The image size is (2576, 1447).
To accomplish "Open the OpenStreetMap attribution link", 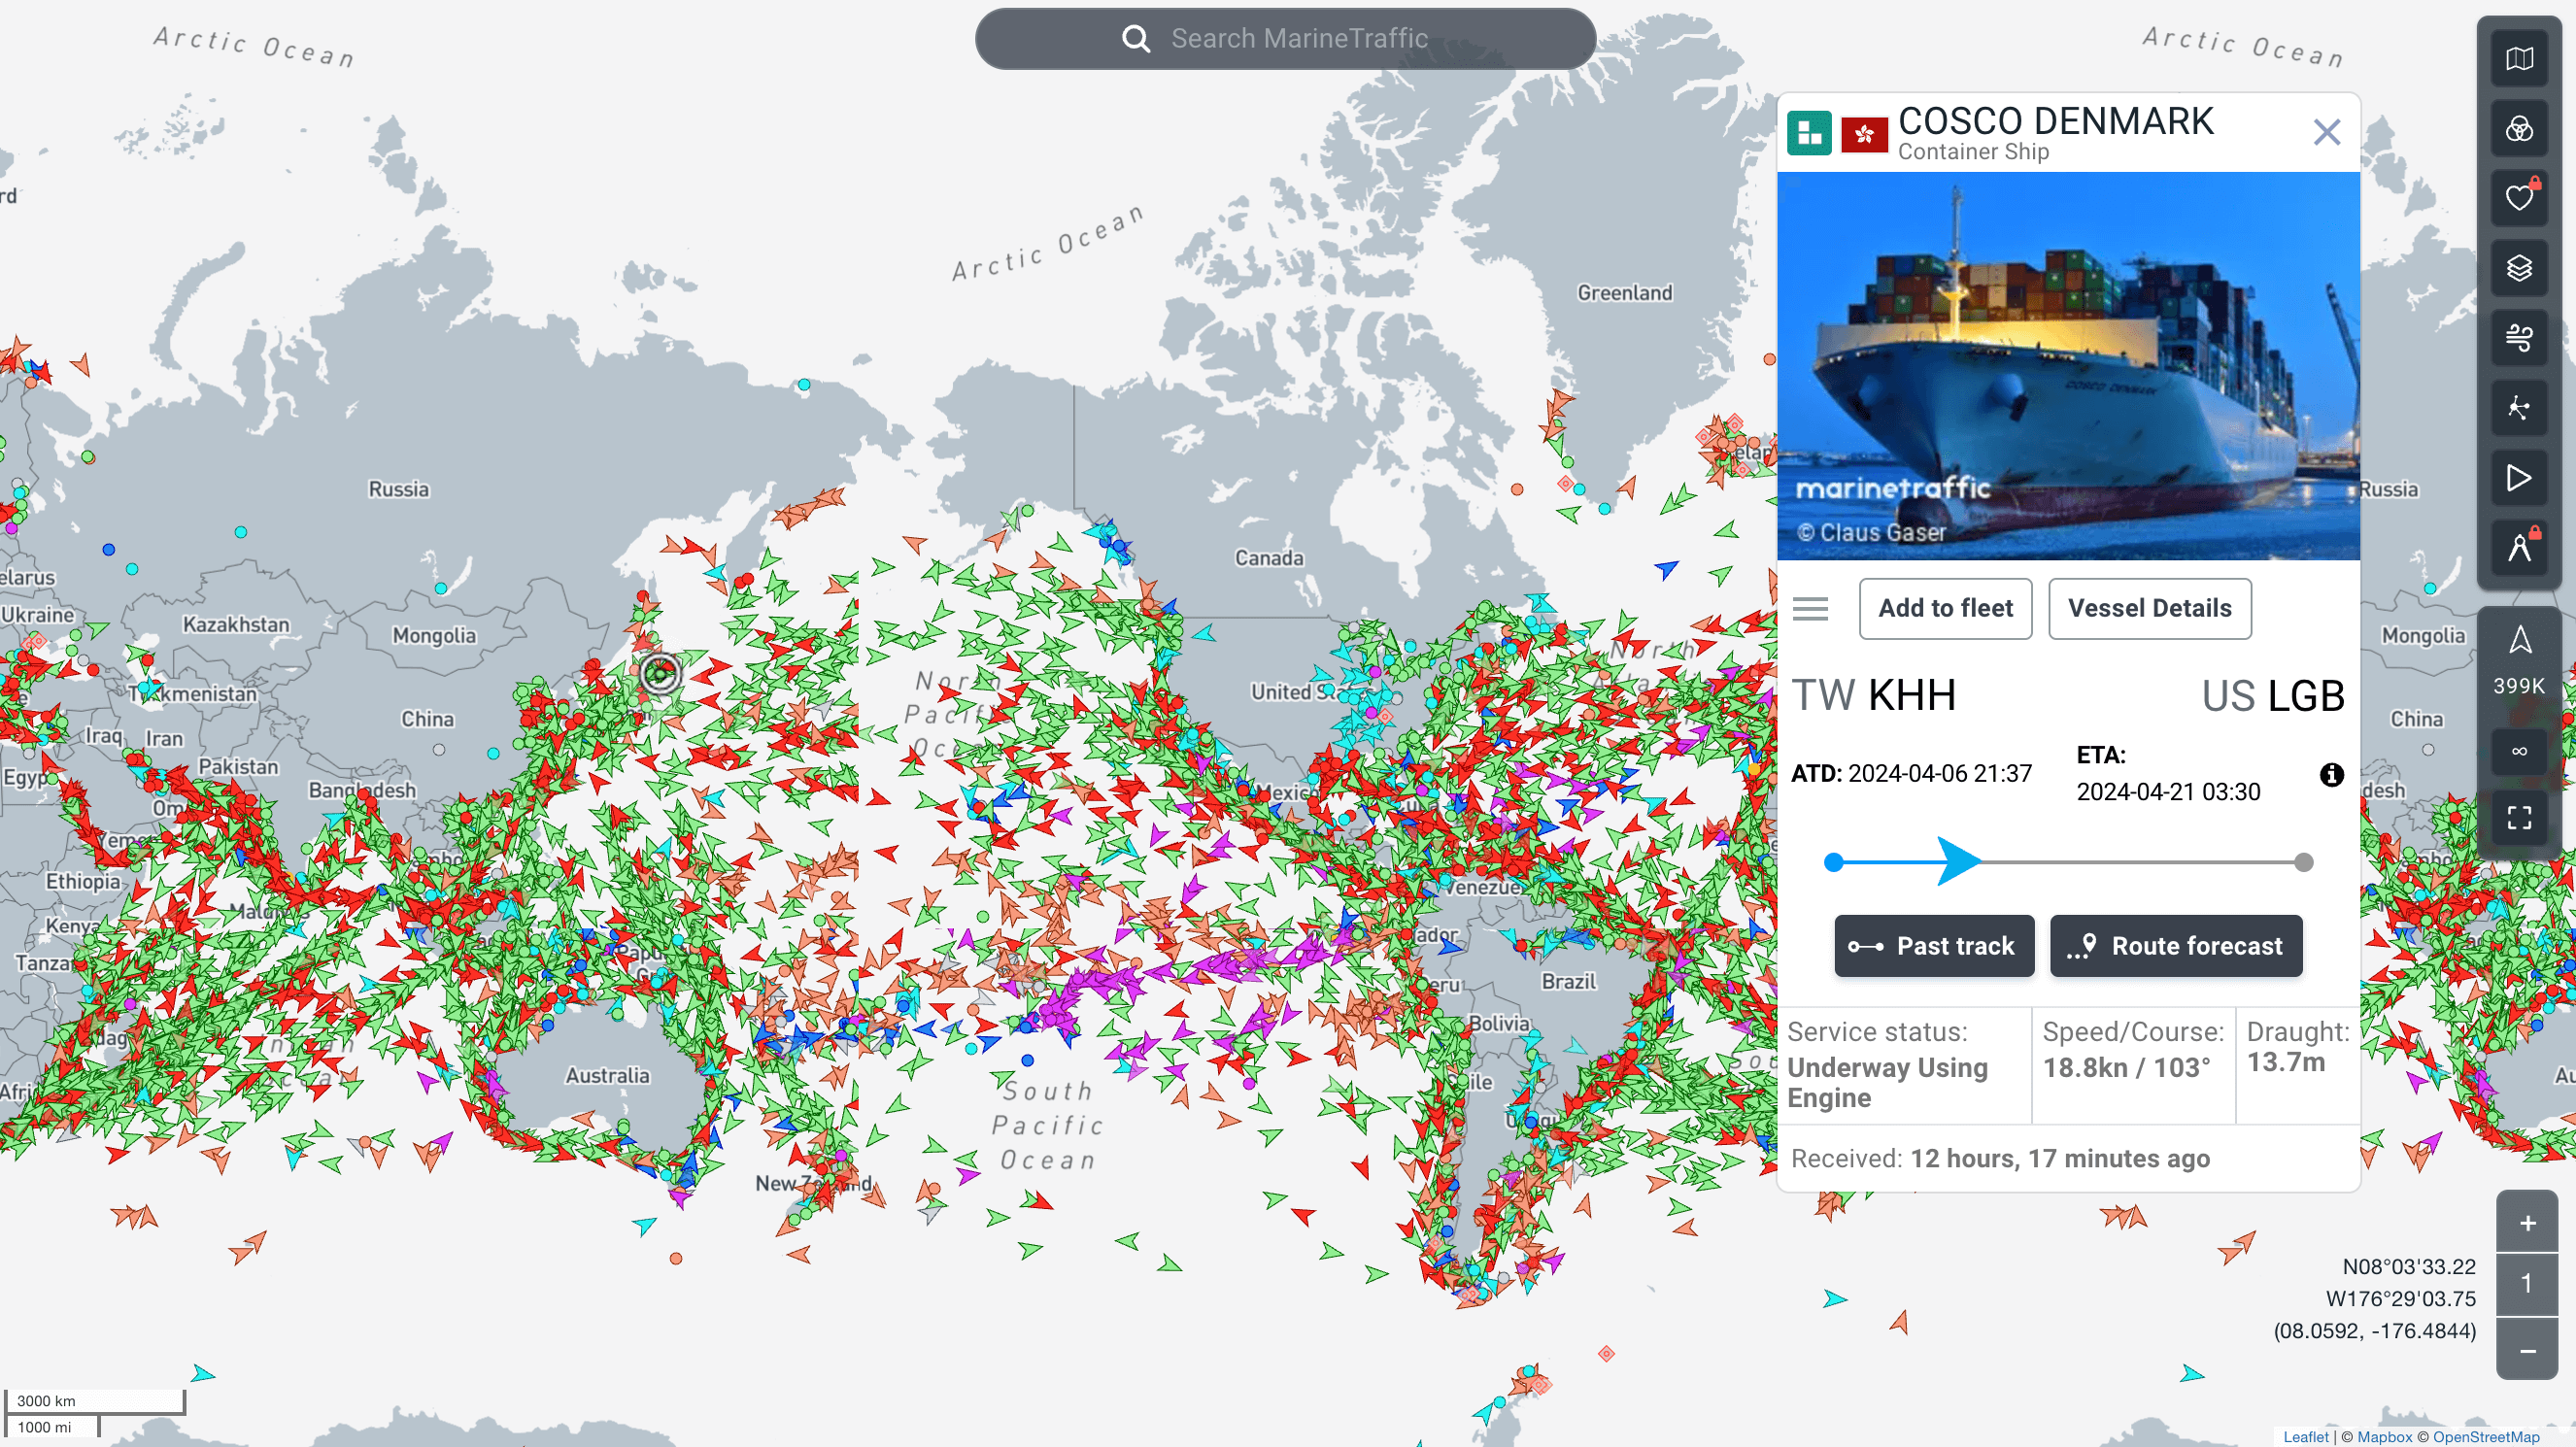I will (x=2485, y=1437).
